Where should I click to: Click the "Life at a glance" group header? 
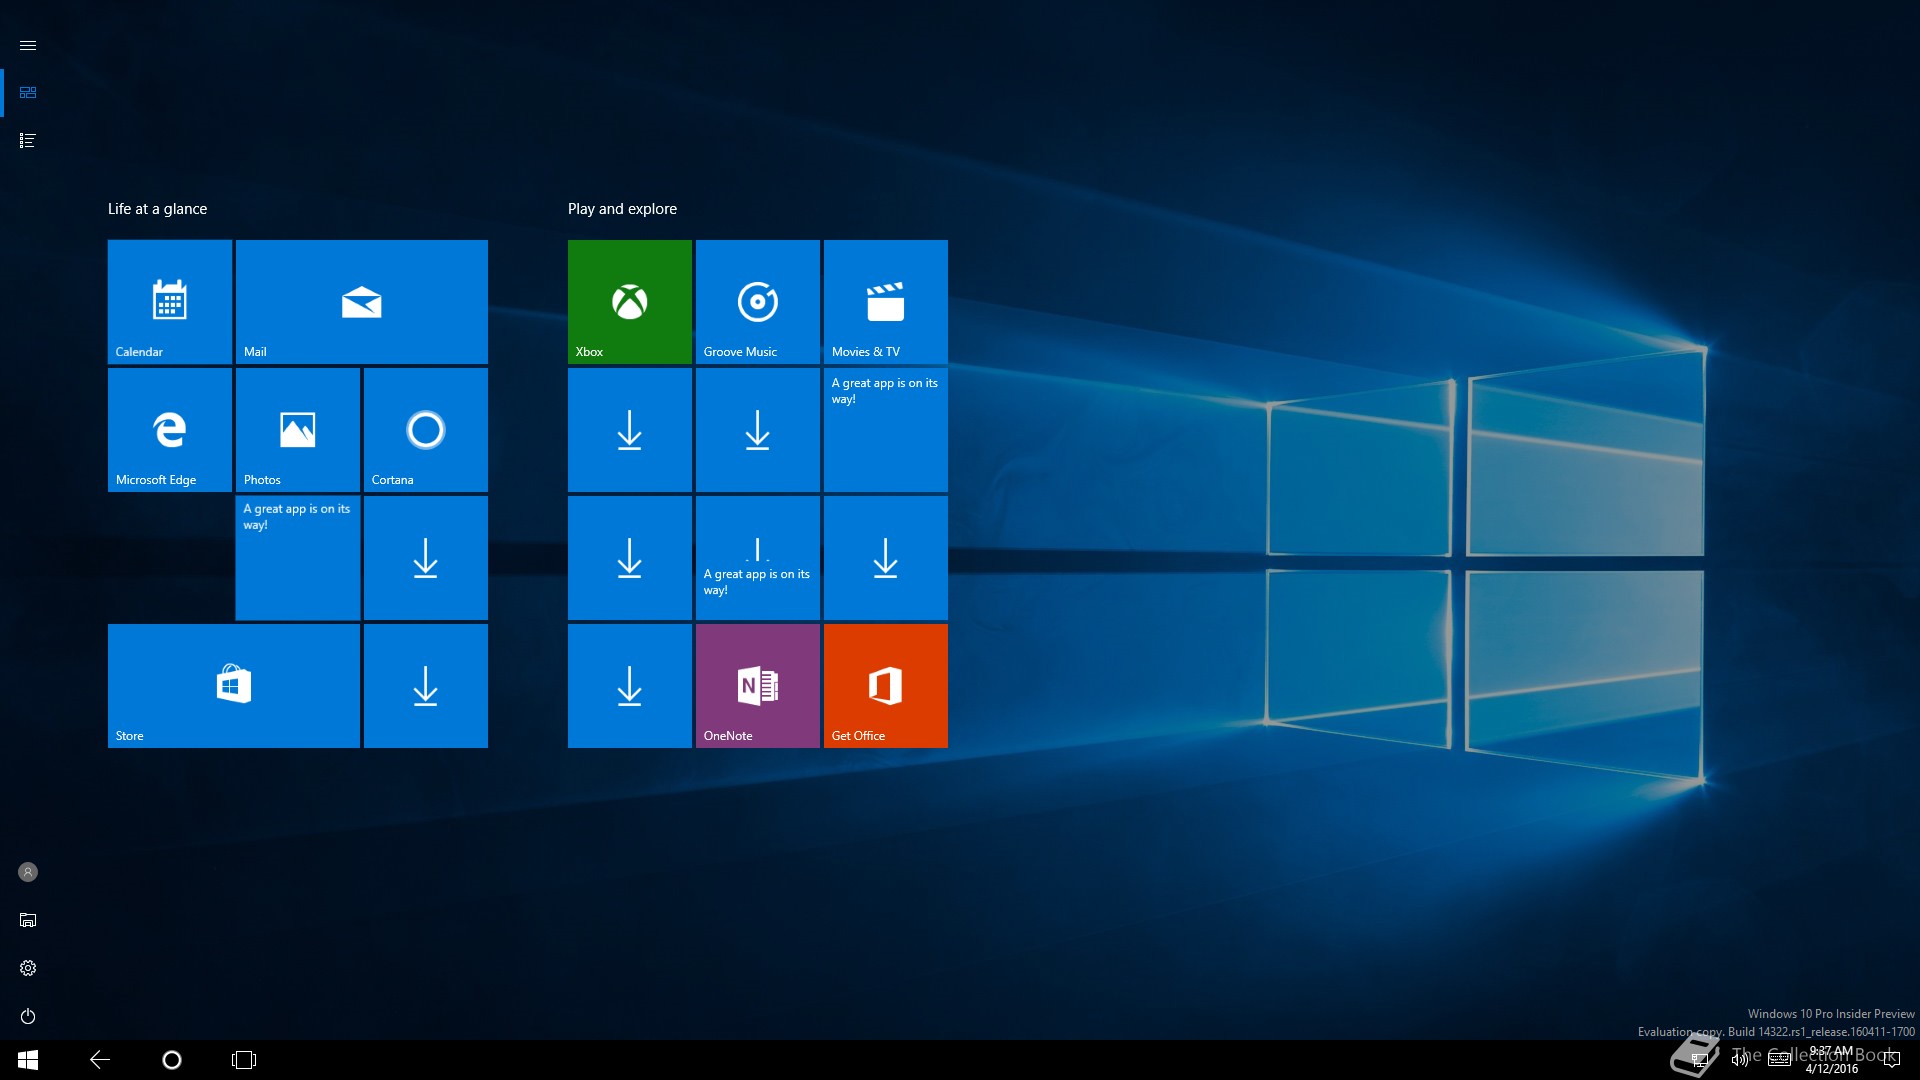click(x=158, y=209)
